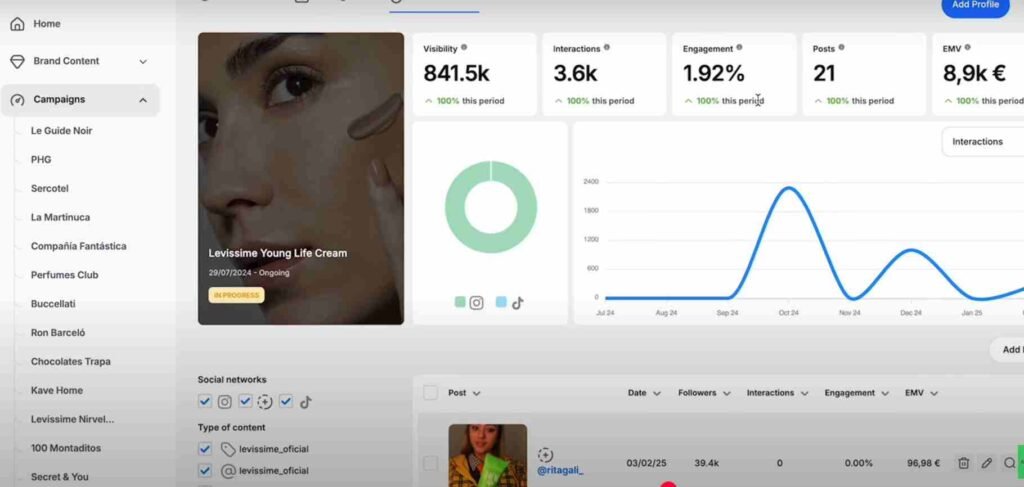Click the Instagram legend icon under donut chart

(x=477, y=303)
